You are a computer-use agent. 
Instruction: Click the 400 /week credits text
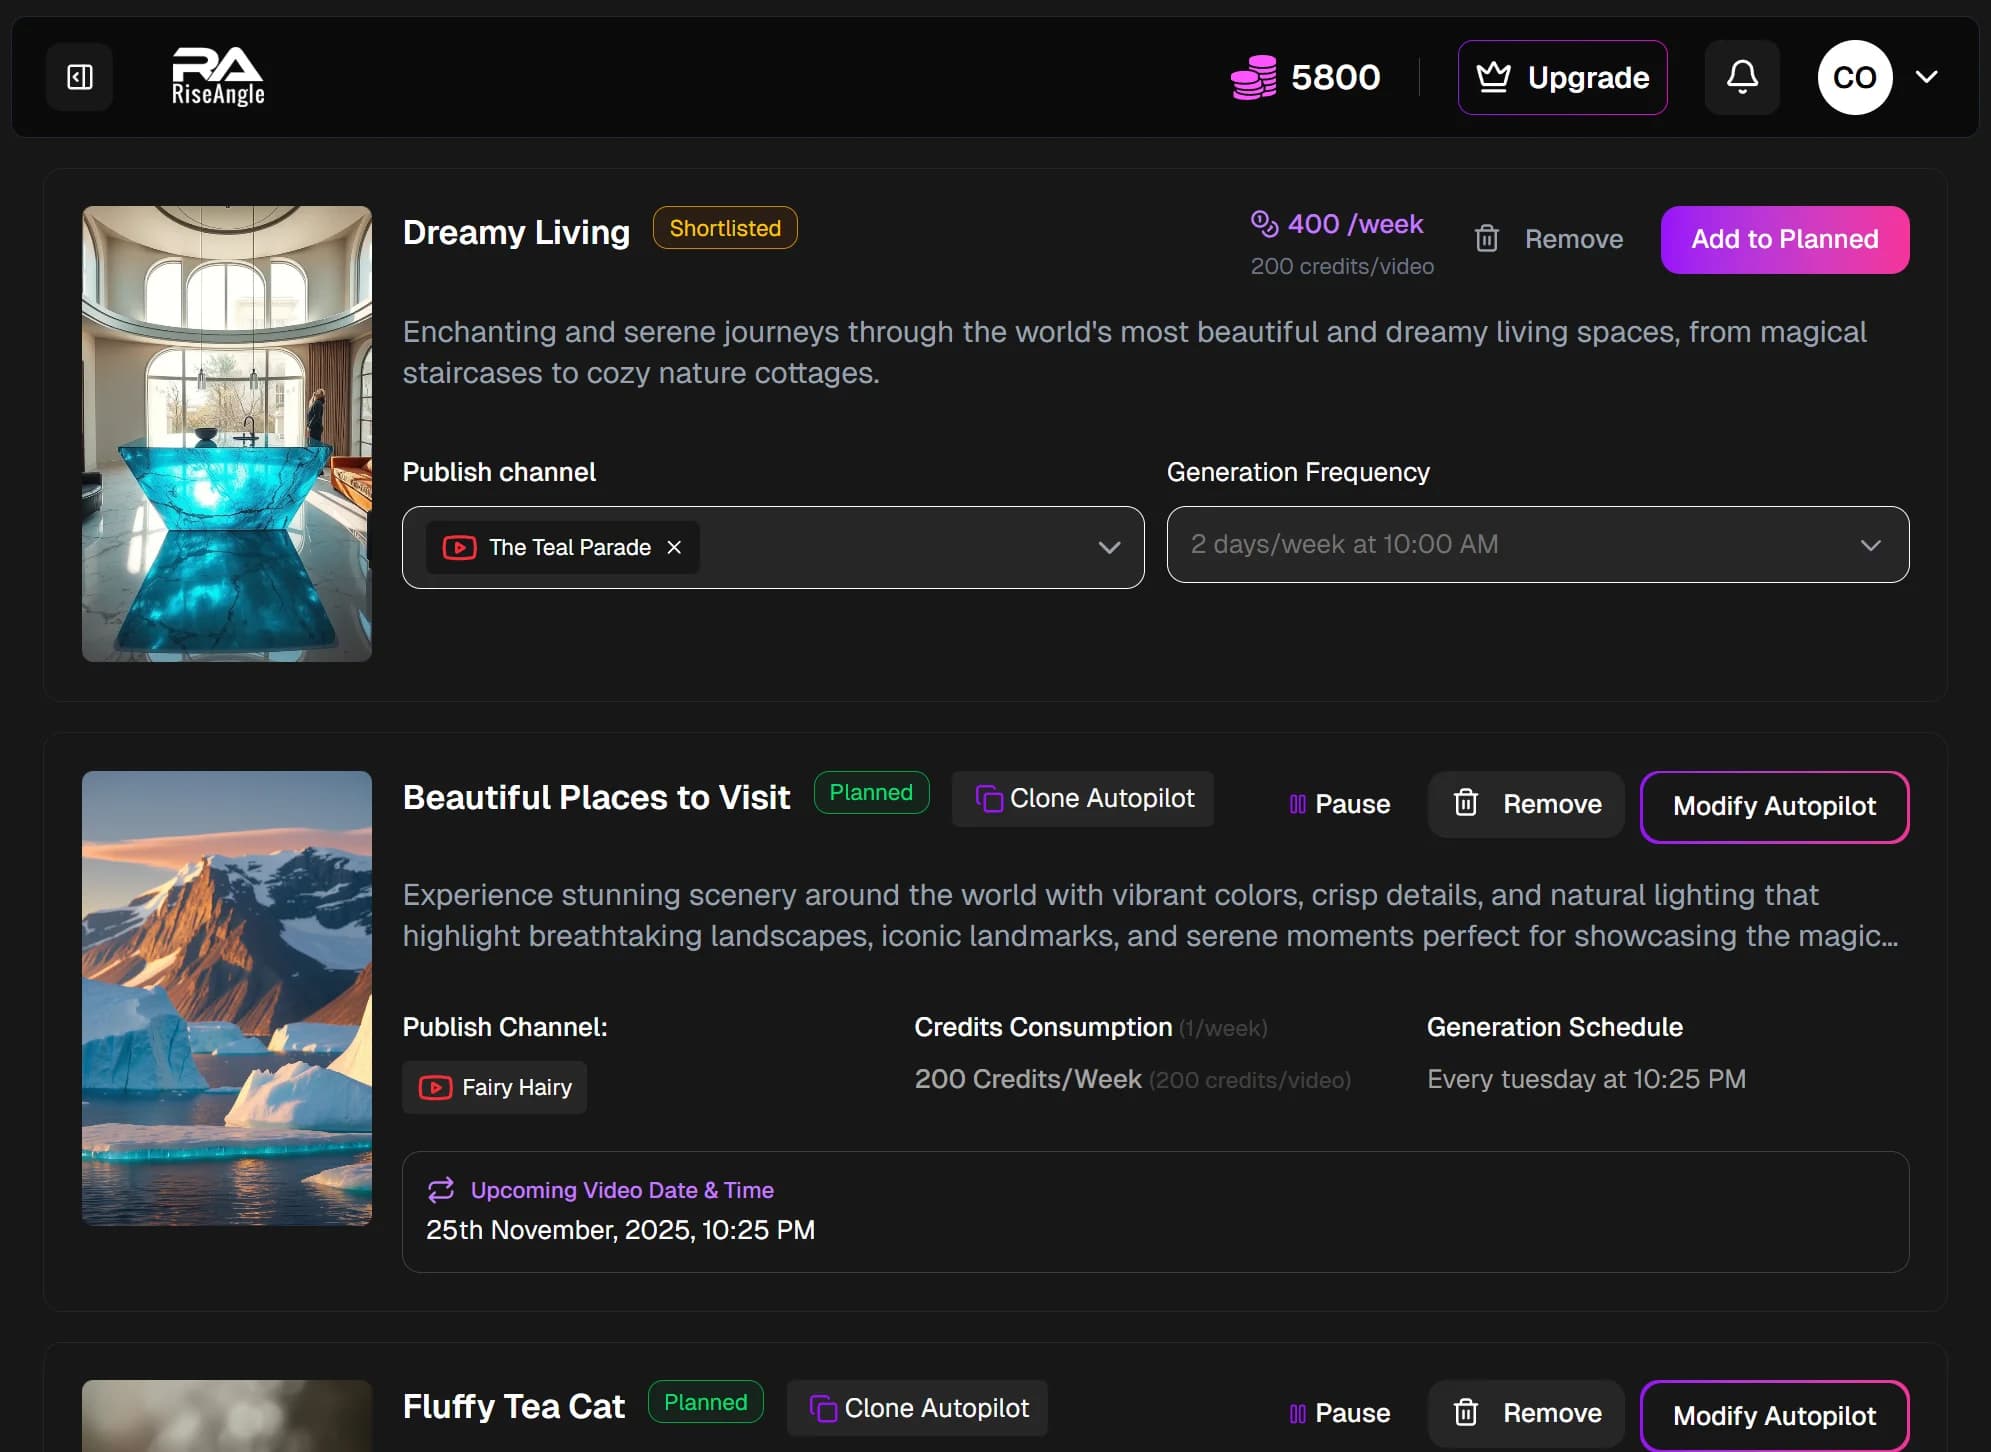pyautogui.click(x=1355, y=224)
